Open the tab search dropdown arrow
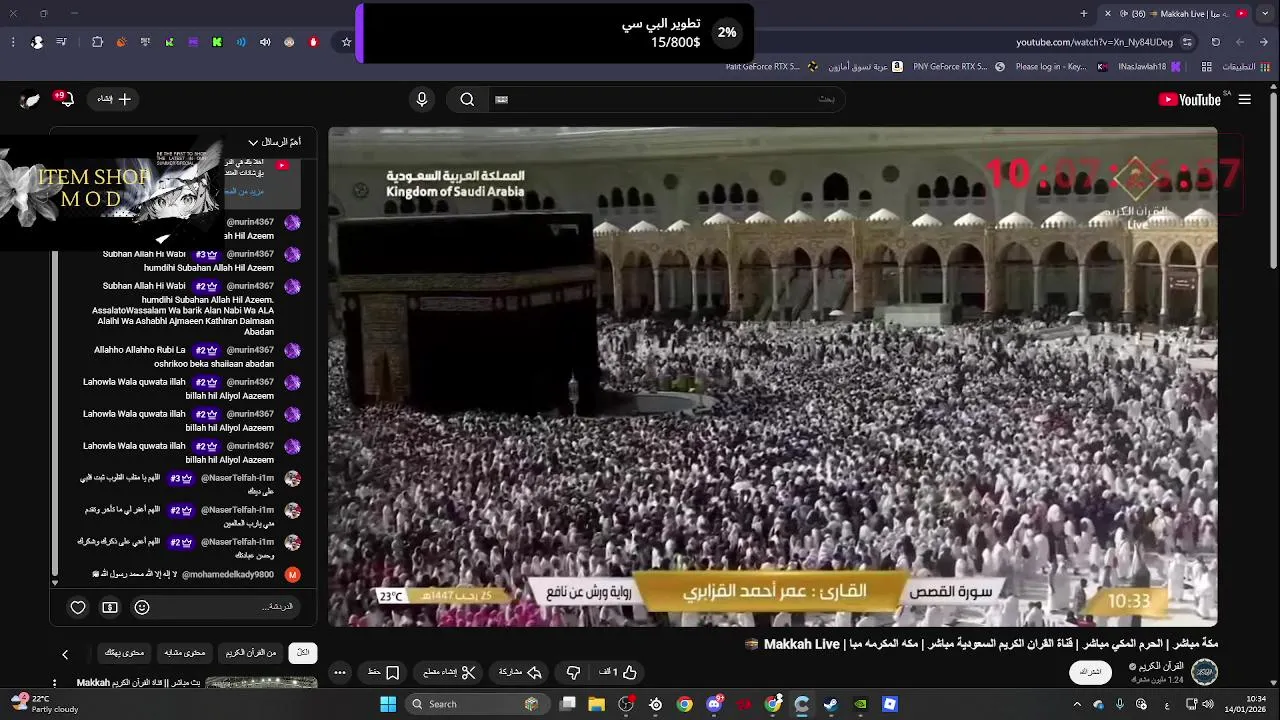Viewport: 1280px width, 720px height. tap(1267, 13)
